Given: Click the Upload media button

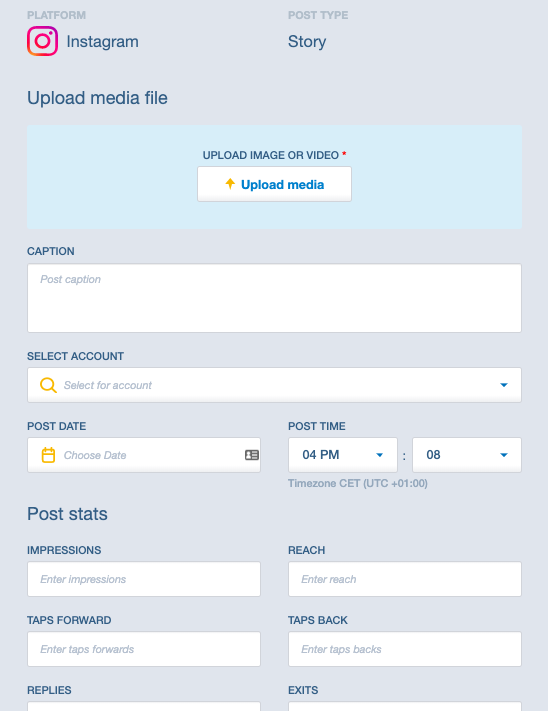Looking at the screenshot, I should (274, 184).
